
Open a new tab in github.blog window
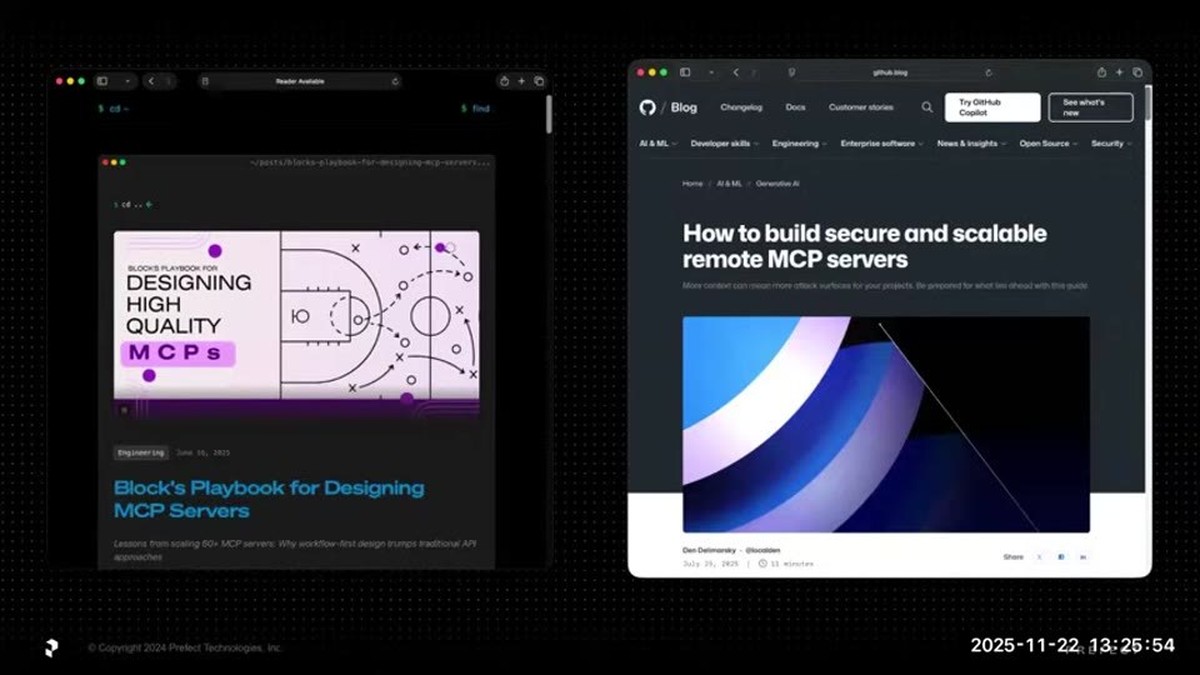coord(1119,72)
